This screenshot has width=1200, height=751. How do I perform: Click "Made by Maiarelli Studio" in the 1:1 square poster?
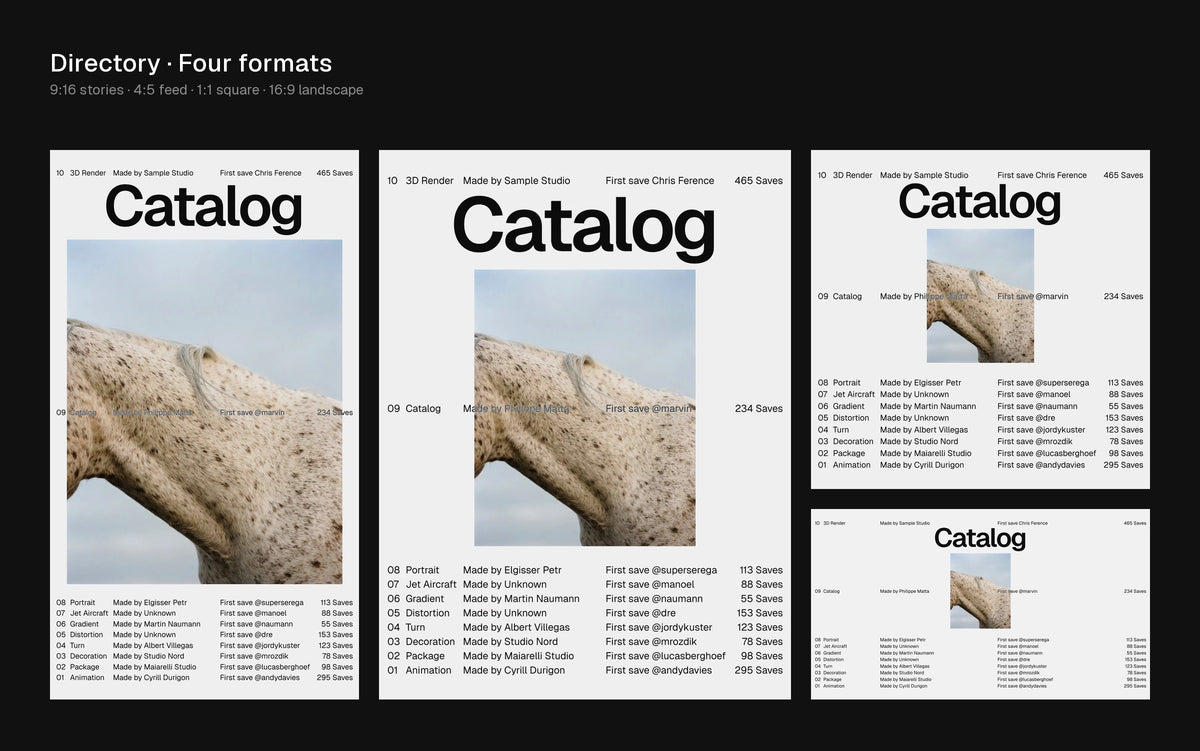click(926, 453)
